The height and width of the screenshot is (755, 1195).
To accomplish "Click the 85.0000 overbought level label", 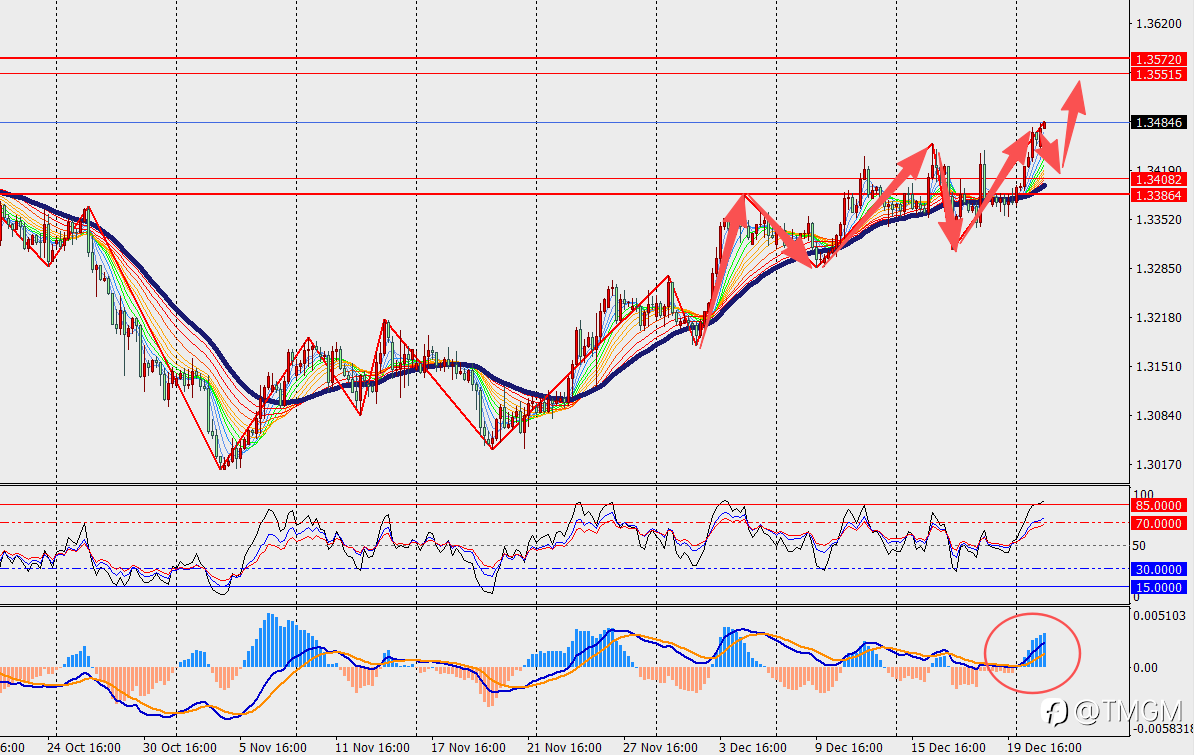I will 1158,505.
